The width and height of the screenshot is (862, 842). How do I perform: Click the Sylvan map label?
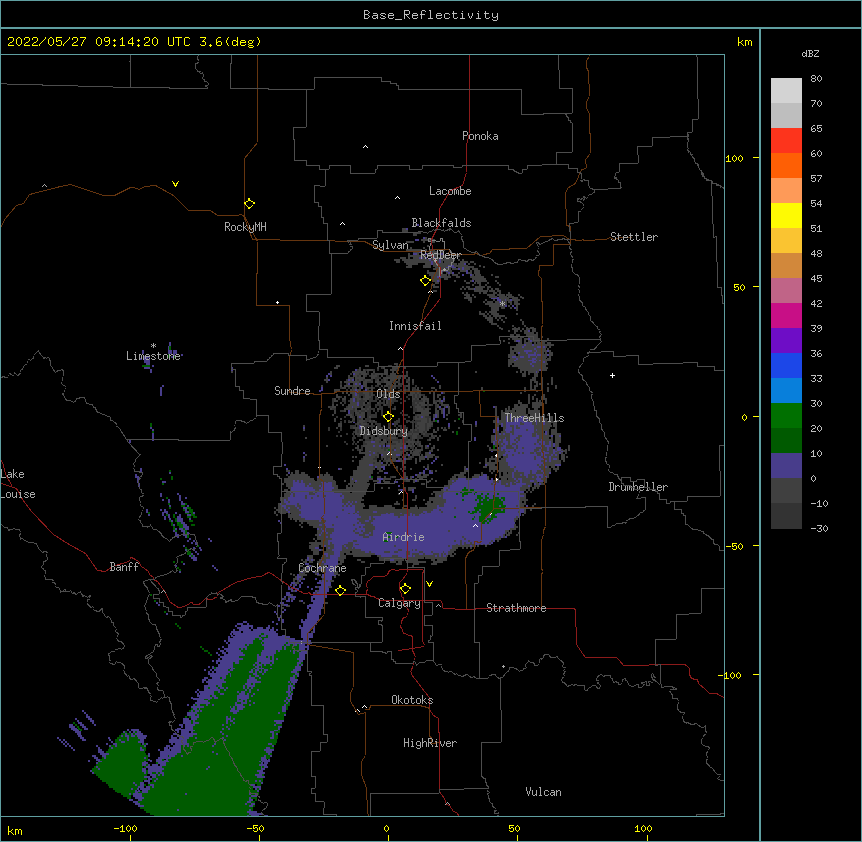[390, 245]
